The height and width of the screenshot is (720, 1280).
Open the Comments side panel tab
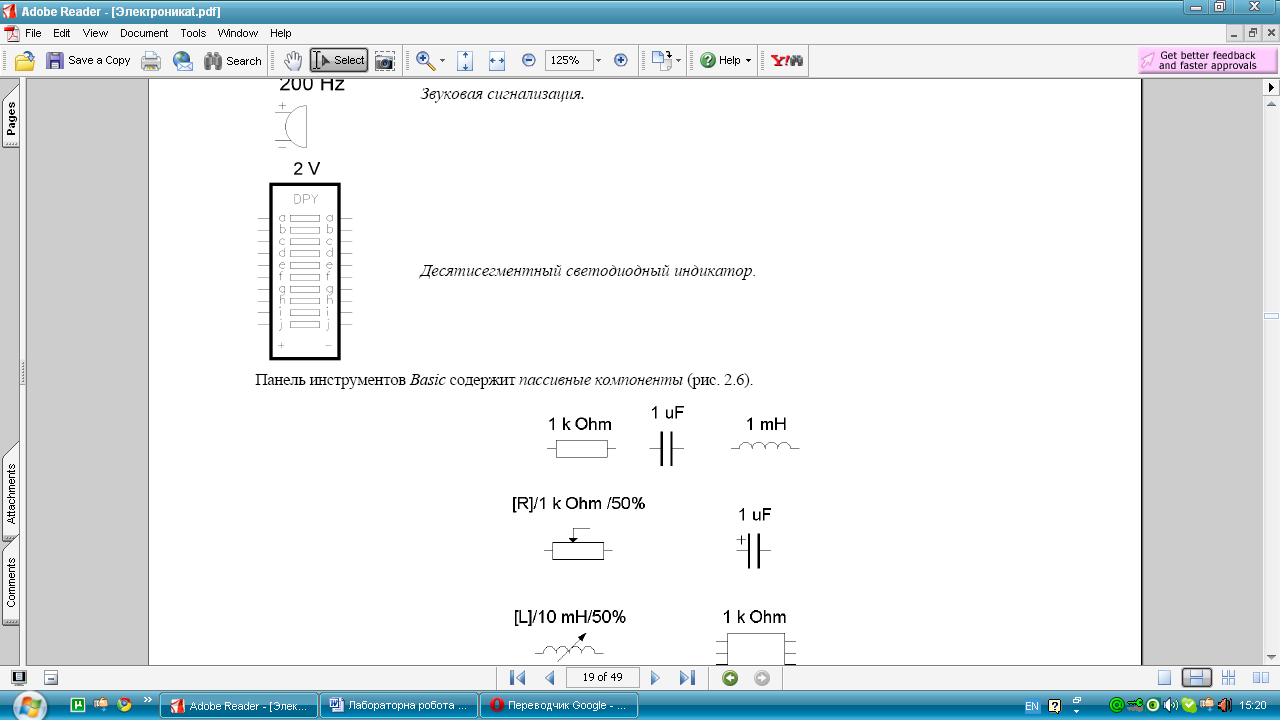(11, 583)
